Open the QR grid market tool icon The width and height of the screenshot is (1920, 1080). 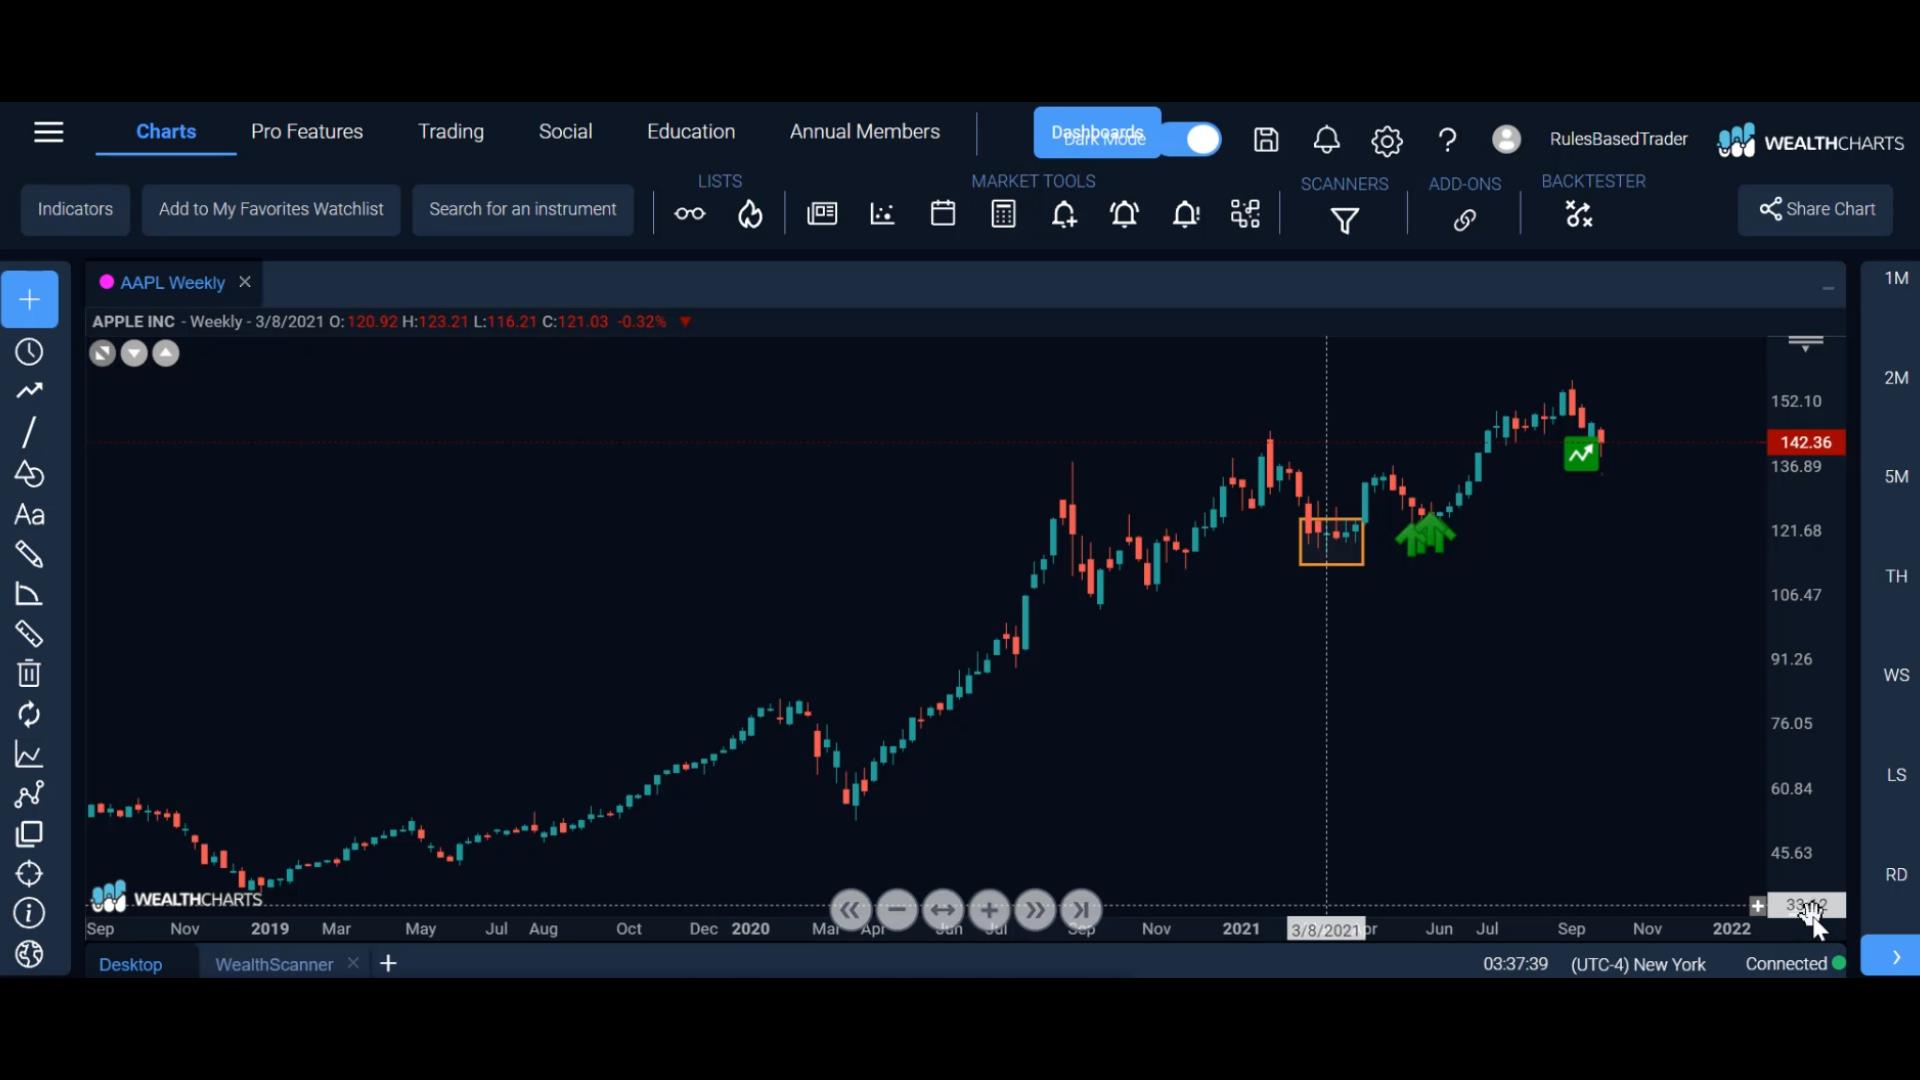[x=1246, y=214]
